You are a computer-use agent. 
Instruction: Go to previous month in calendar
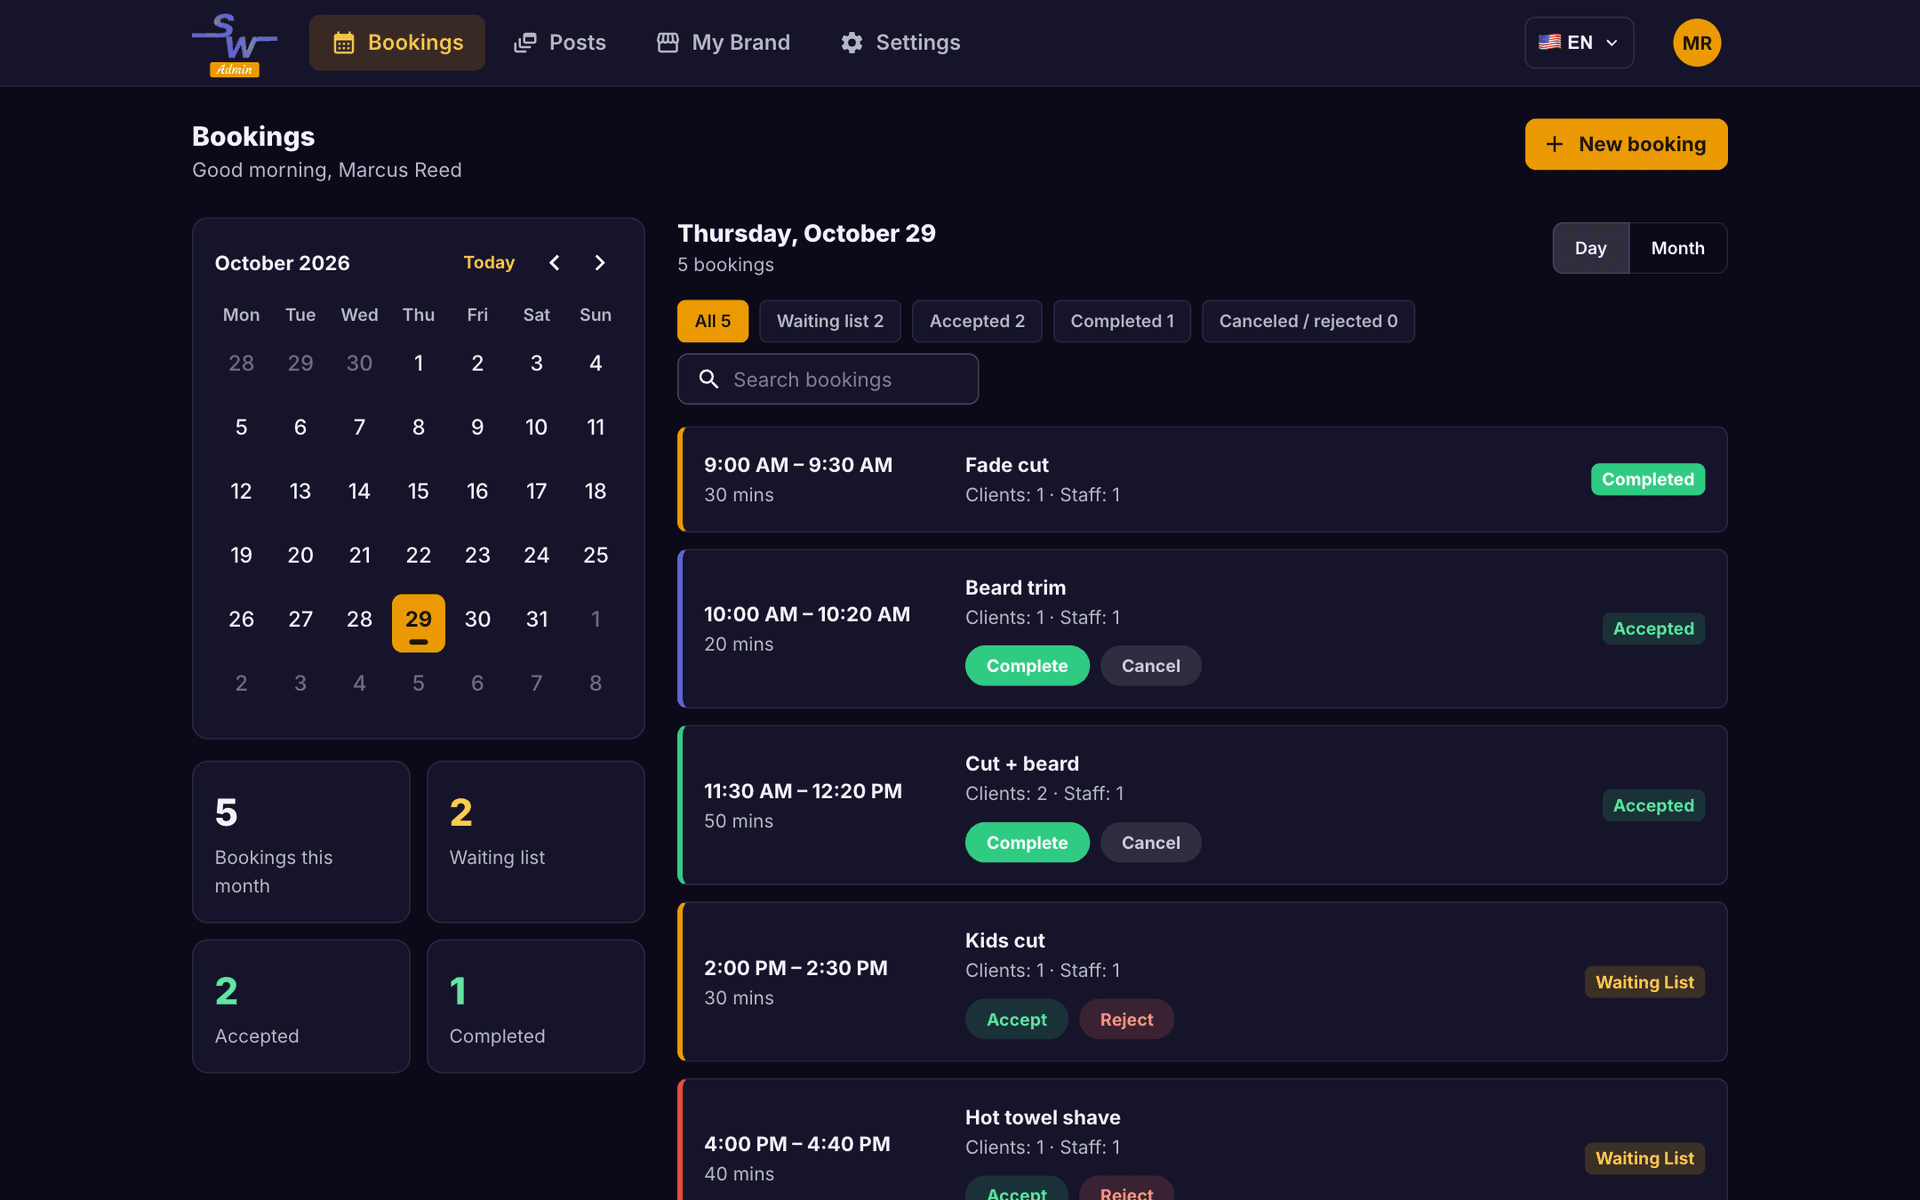(x=554, y=262)
